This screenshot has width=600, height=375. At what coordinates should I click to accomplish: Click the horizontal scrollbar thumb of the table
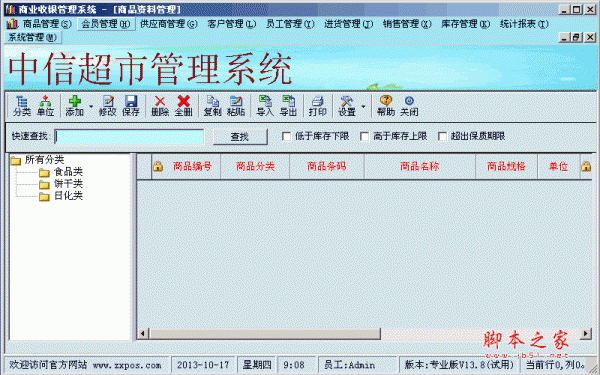click(264, 334)
